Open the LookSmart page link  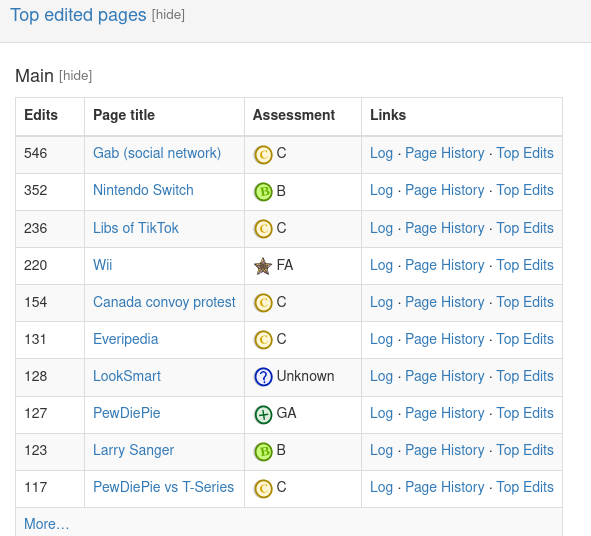pyautogui.click(x=127, y=376)
